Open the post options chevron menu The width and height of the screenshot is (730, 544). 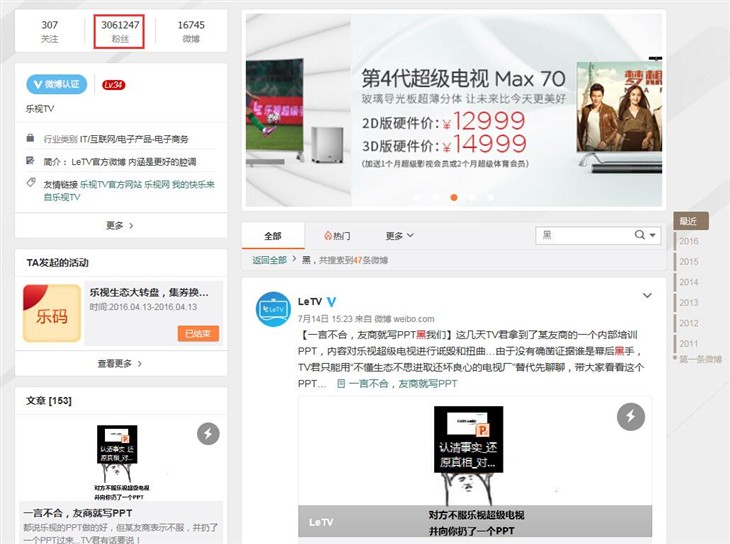pos(647,295)
